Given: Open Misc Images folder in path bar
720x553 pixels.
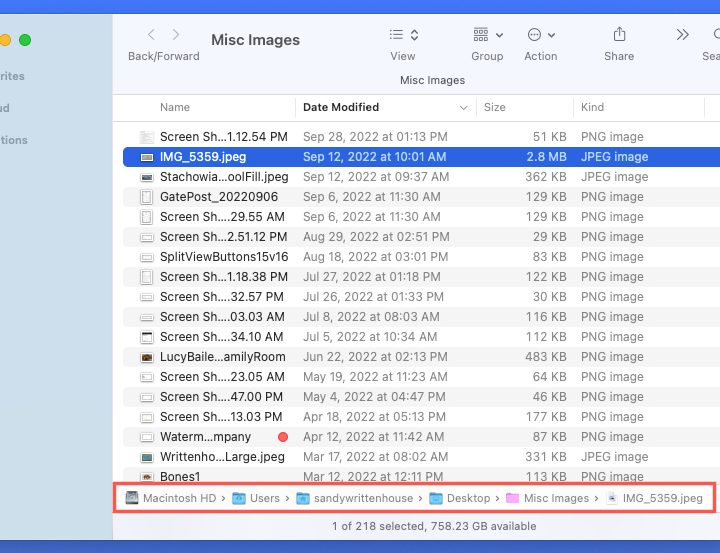Looking at the screenshot, I should pos(547,498).
